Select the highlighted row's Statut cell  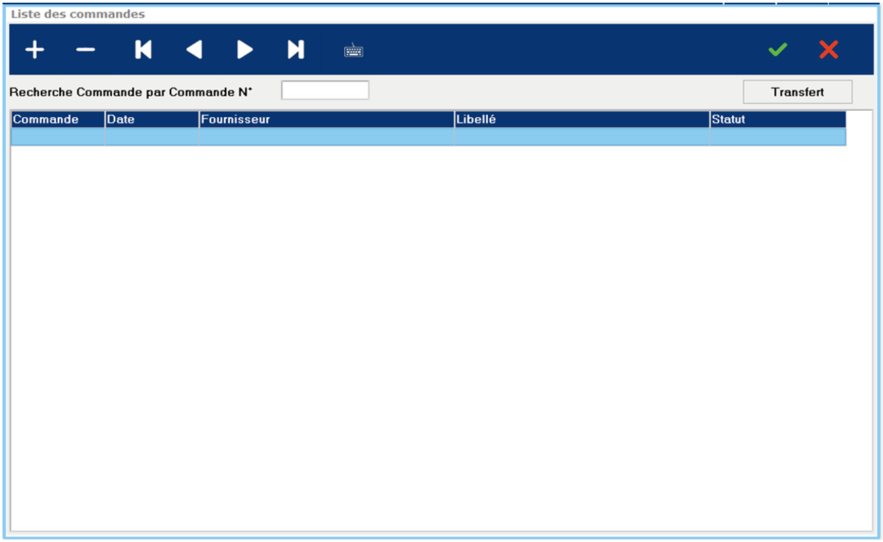pos(777,137)
